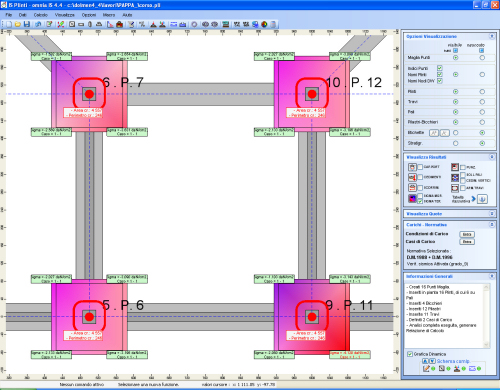Screen dimensions: 500x390
Task: Click the pencil edit icon in bottom panel
Action: click(426, 368)
